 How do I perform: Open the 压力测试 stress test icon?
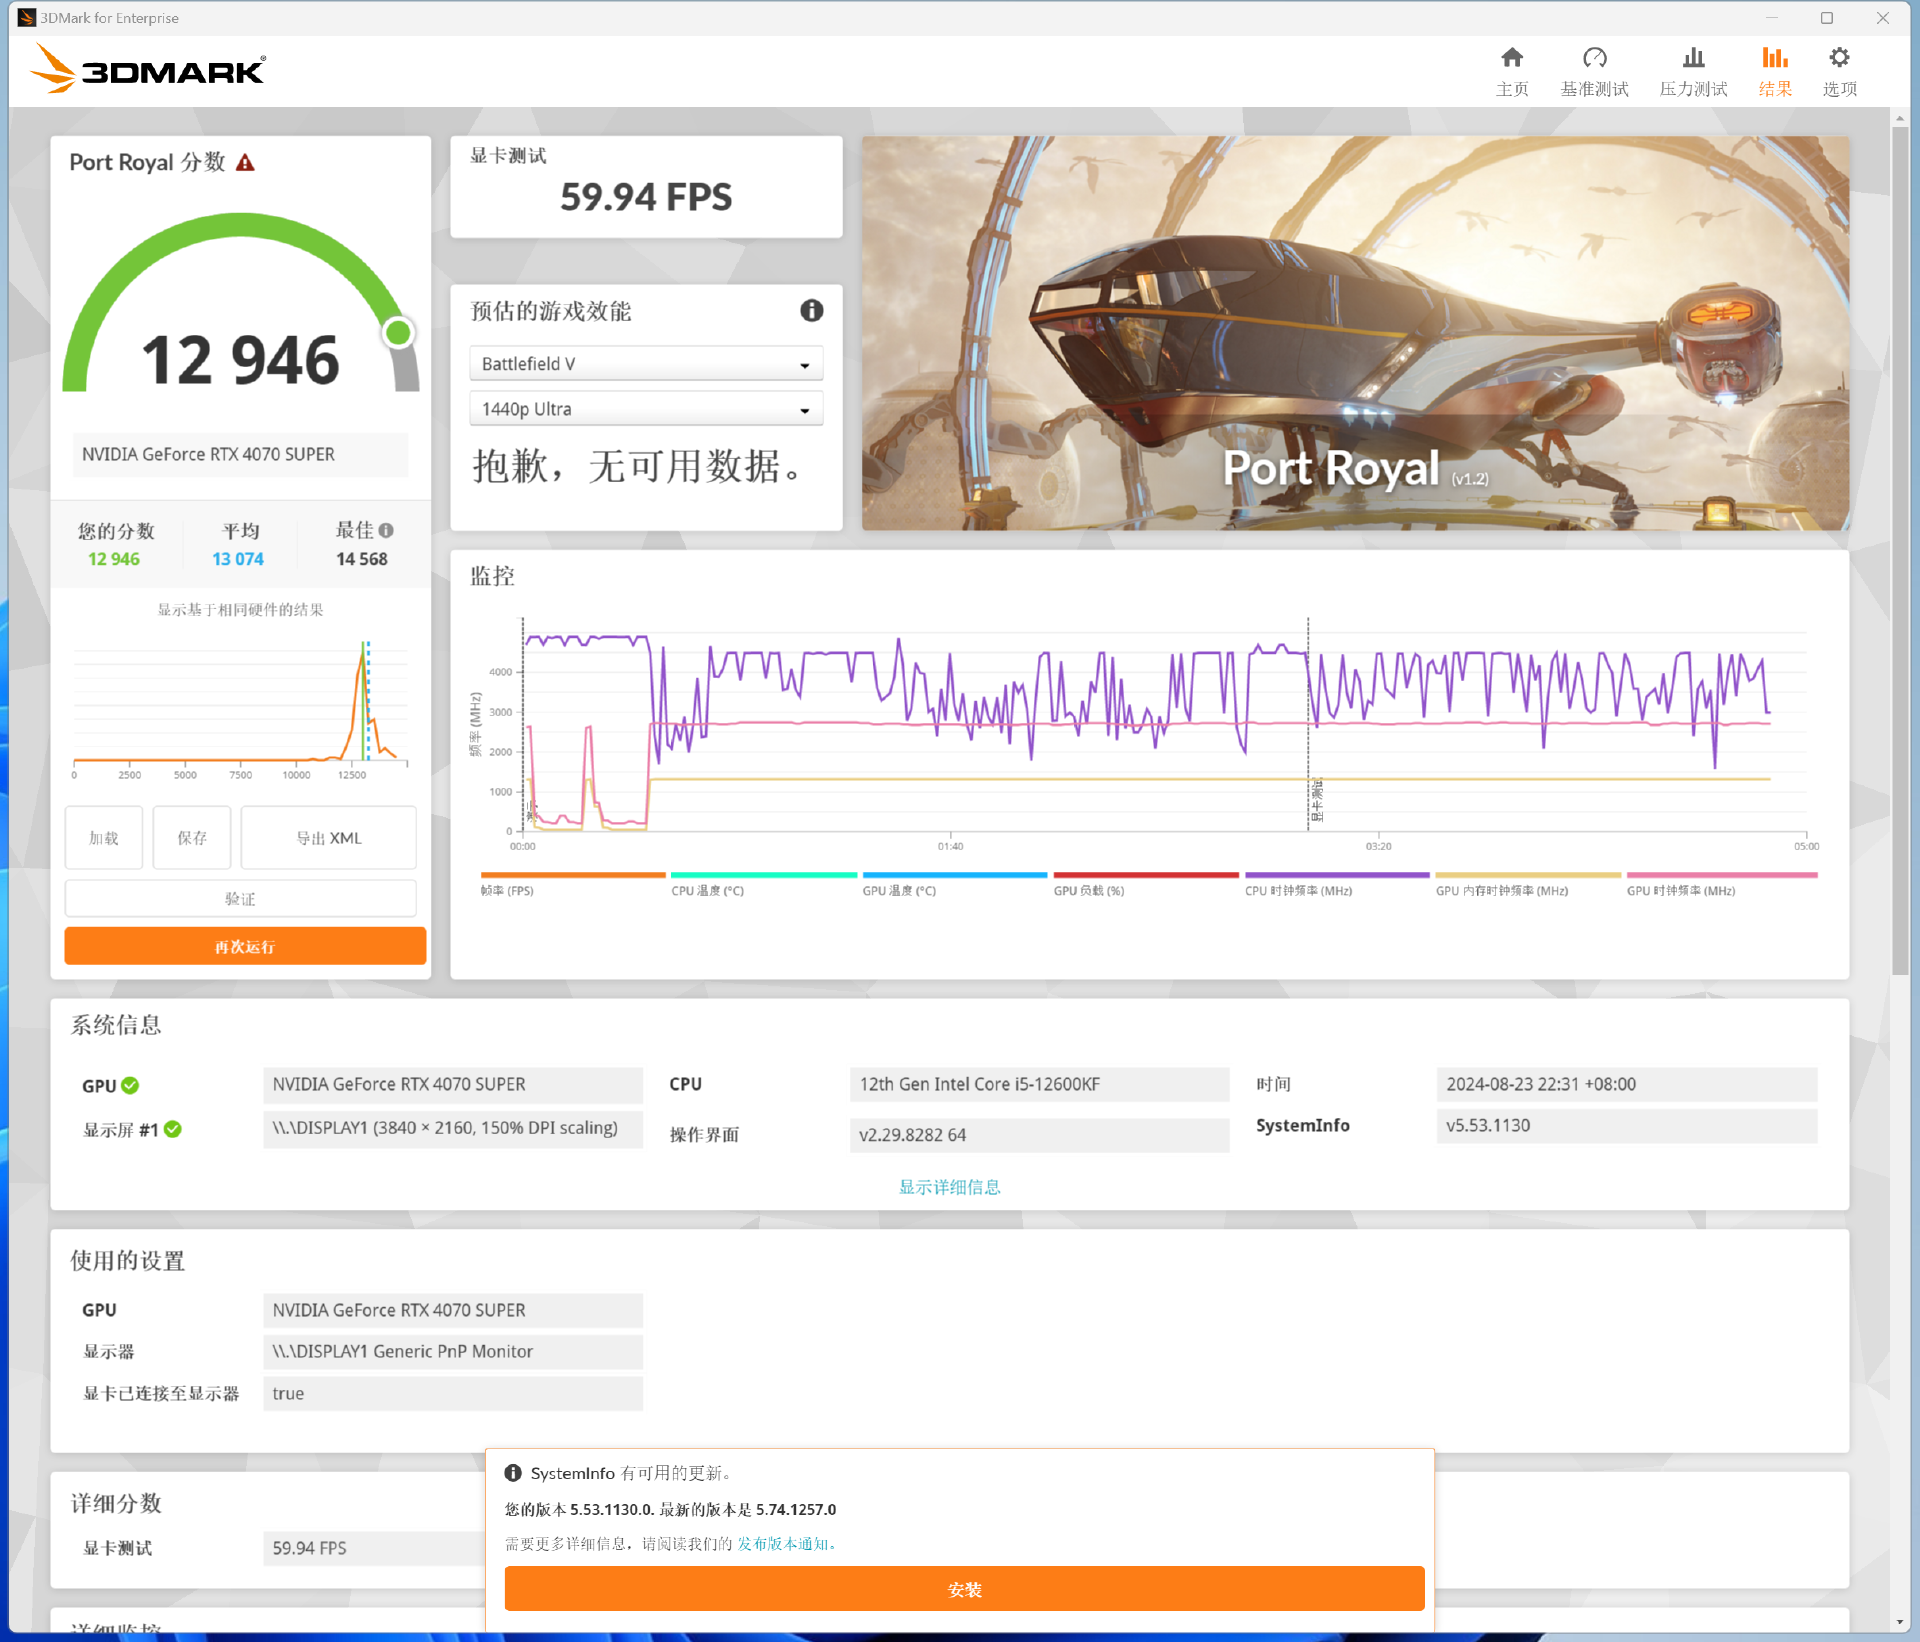point(1693,58)
